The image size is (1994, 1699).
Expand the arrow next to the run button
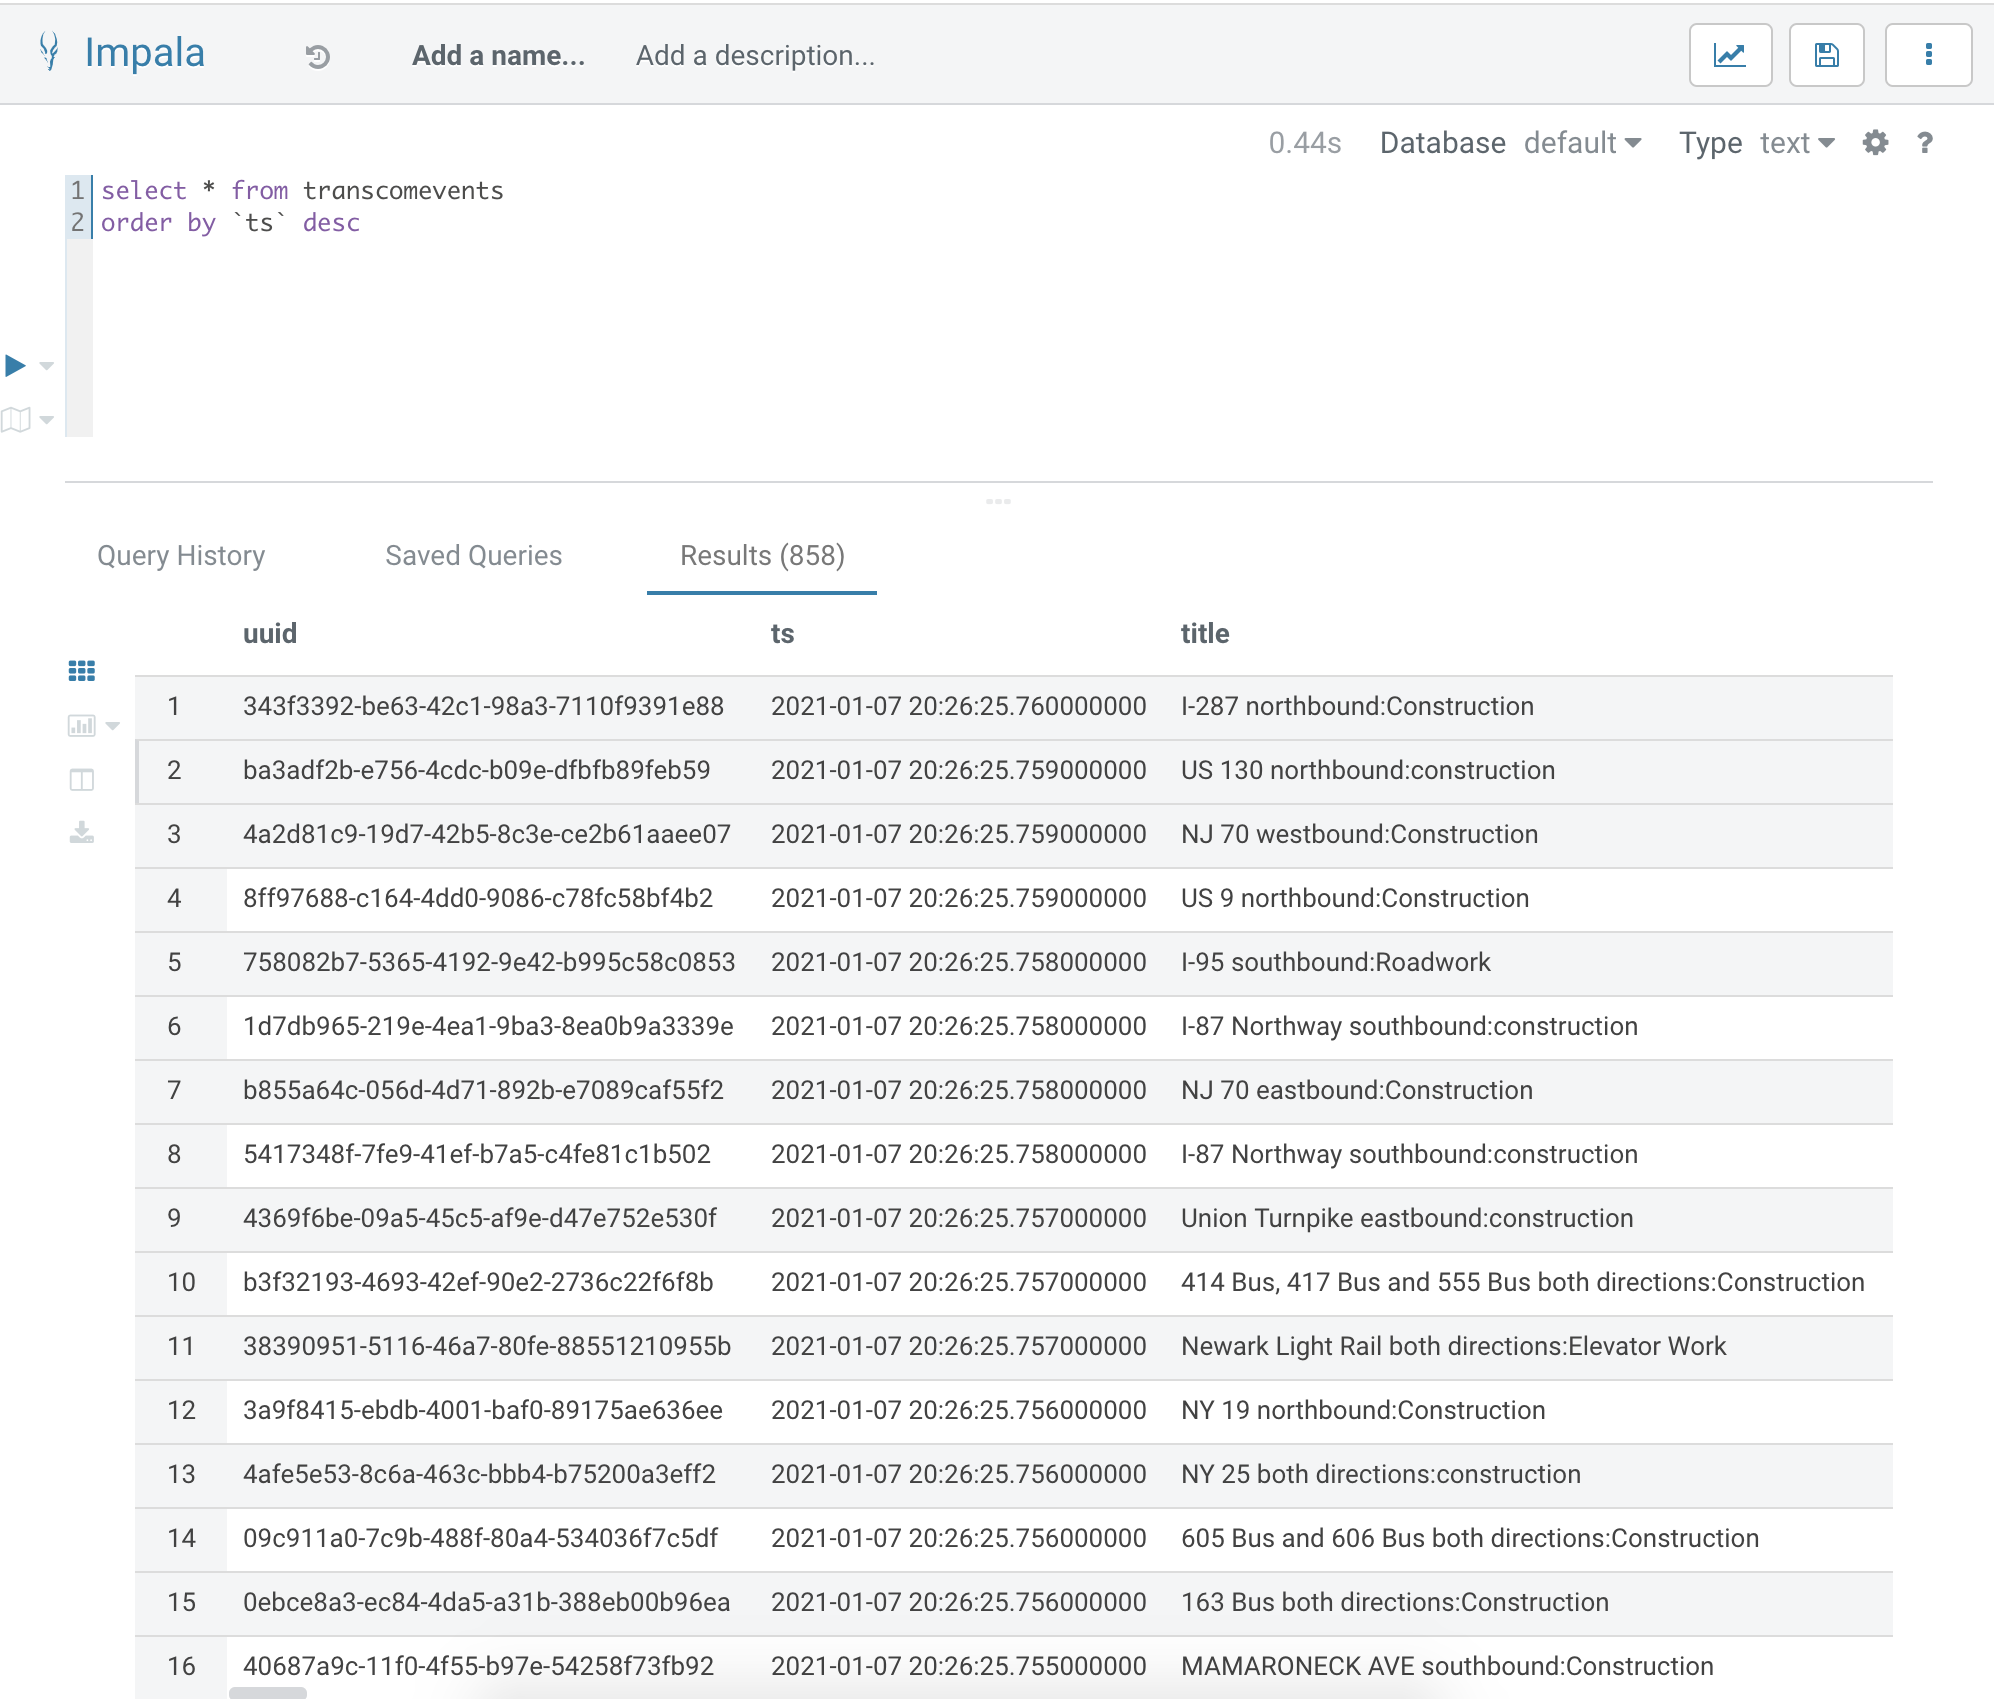46,367
